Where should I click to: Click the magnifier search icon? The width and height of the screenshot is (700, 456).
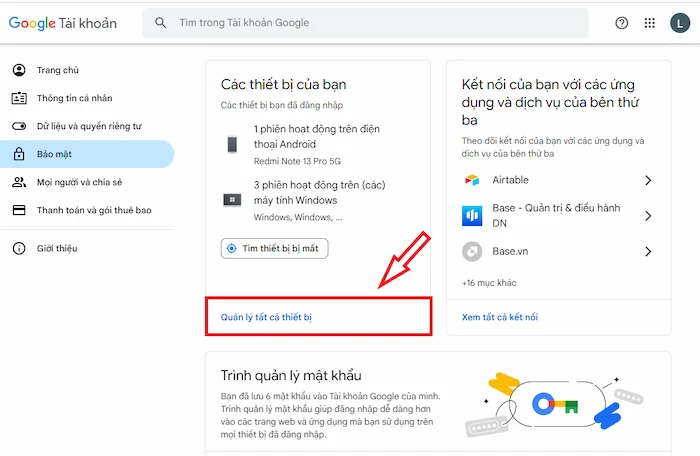[x=160, y=23]
